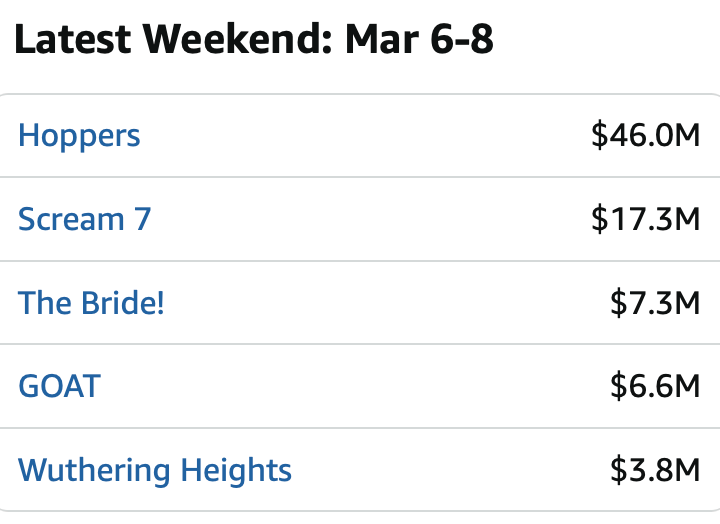Open the Scream 7 movie link
This screenshot has width=720, height=524.
[84, 219]
